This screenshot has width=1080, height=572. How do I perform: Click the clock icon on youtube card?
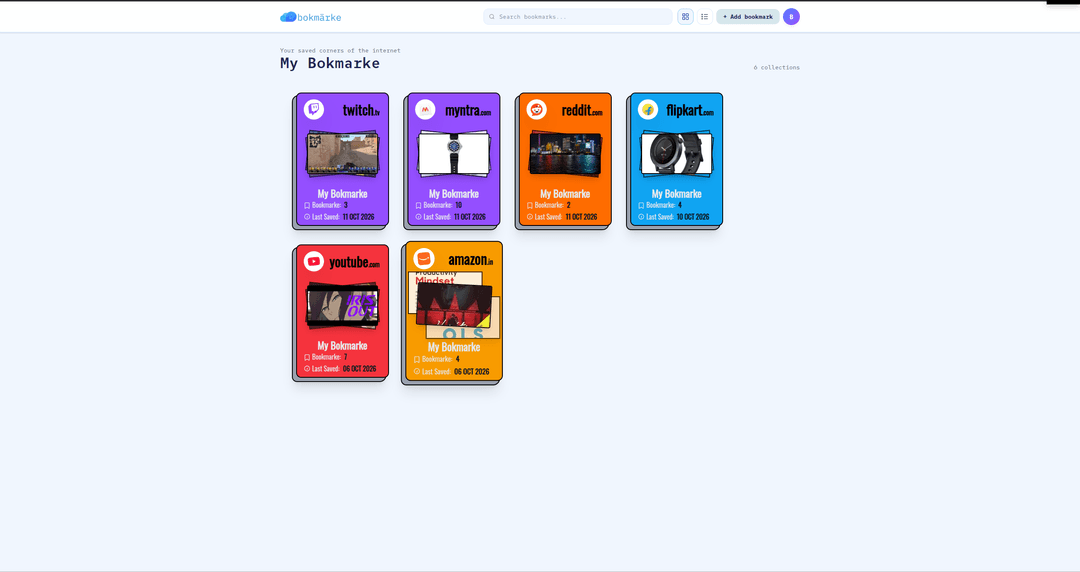[307, 368]
